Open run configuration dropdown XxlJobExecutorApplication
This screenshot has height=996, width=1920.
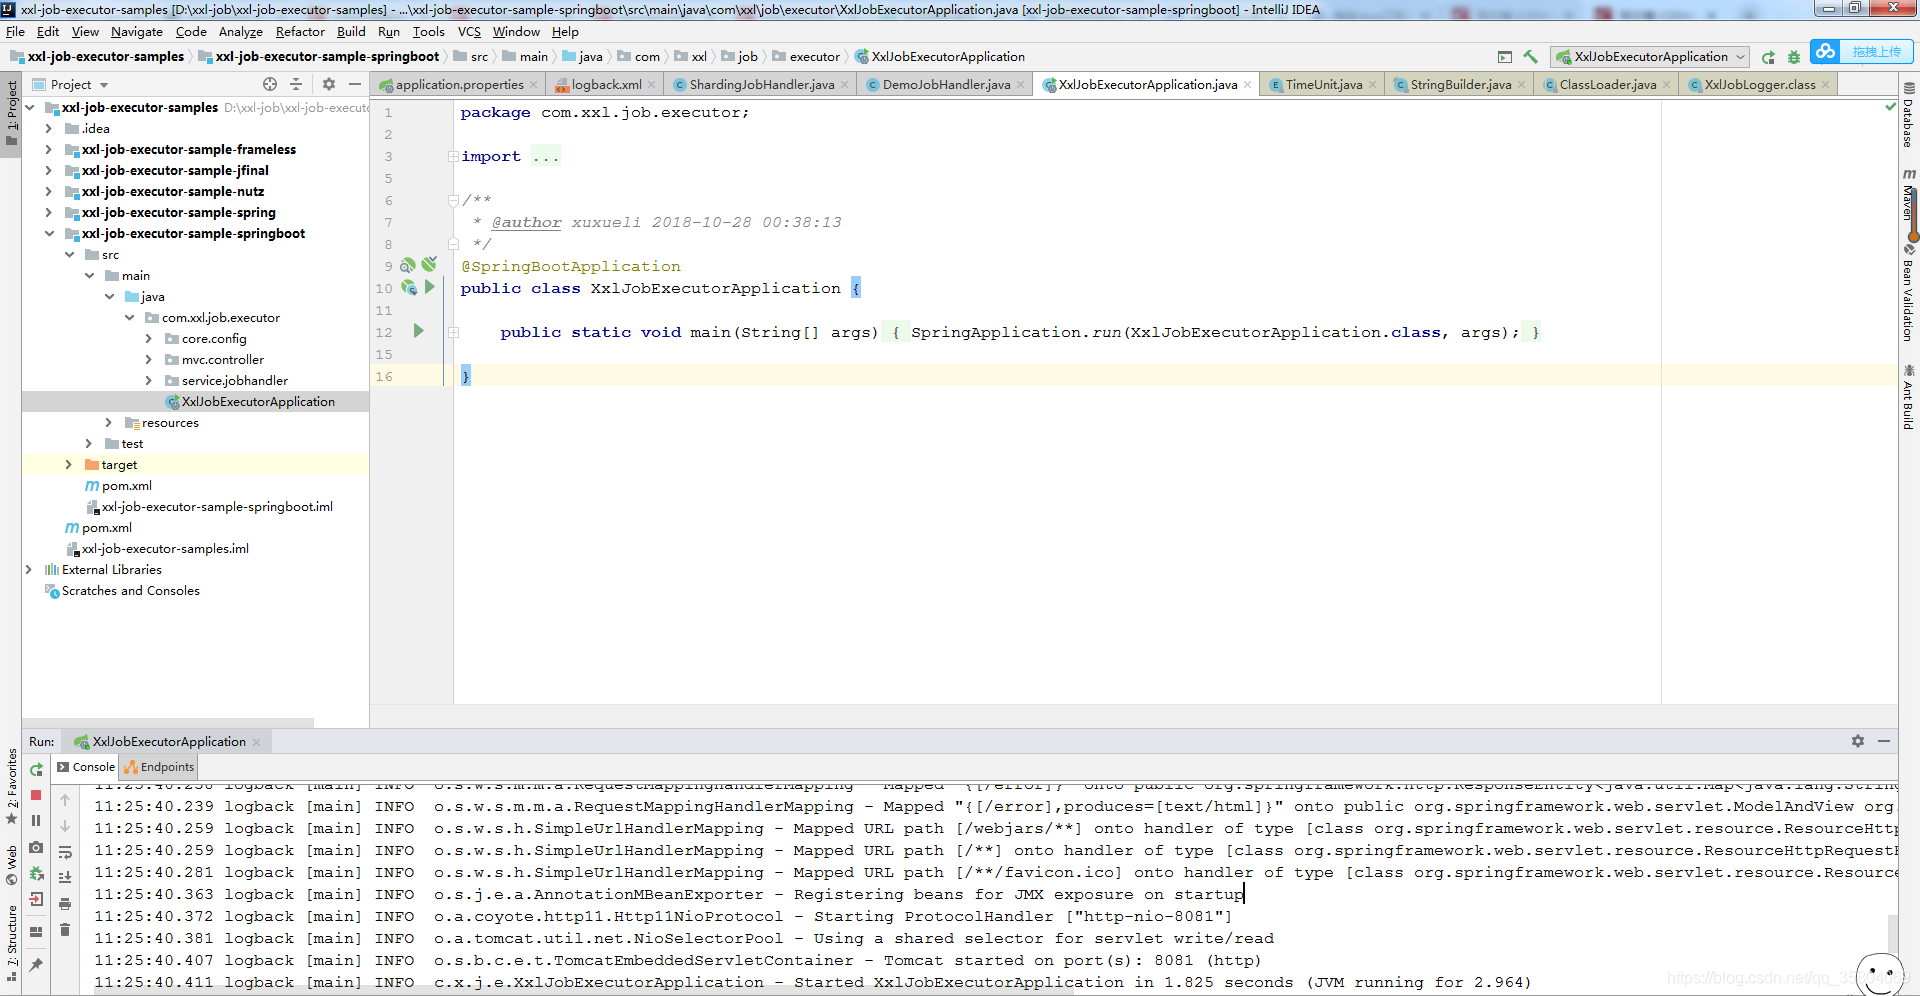pyautogui.click(x=1650, y=57)
